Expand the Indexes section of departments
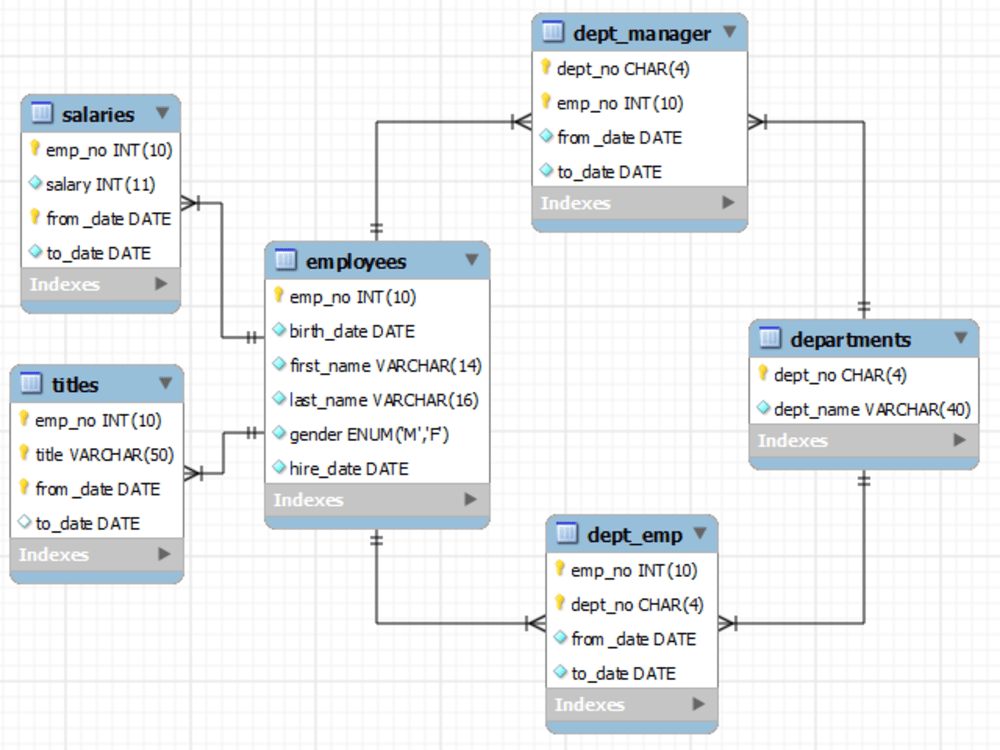The height and width of the screenshot is (750, 1000). [x=958, y=441]
